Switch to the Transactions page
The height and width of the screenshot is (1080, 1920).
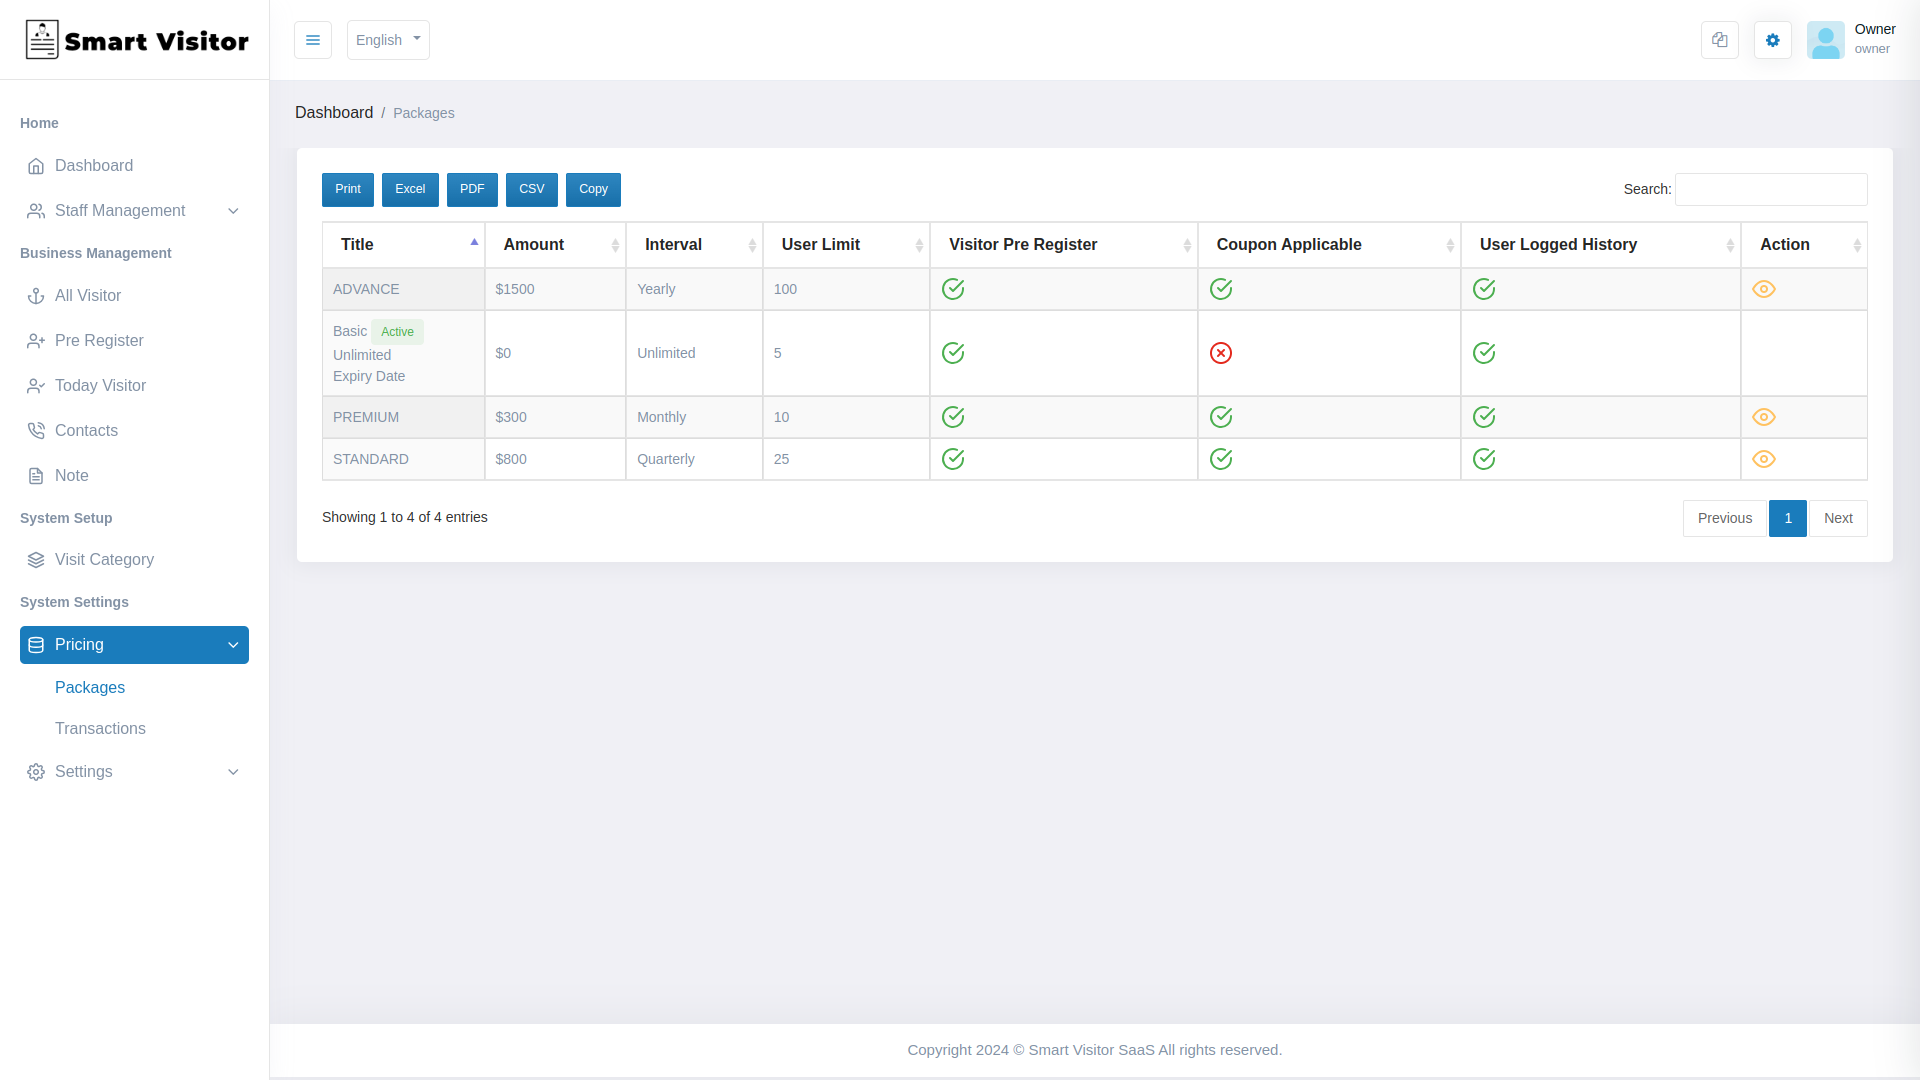coord(100,729)
